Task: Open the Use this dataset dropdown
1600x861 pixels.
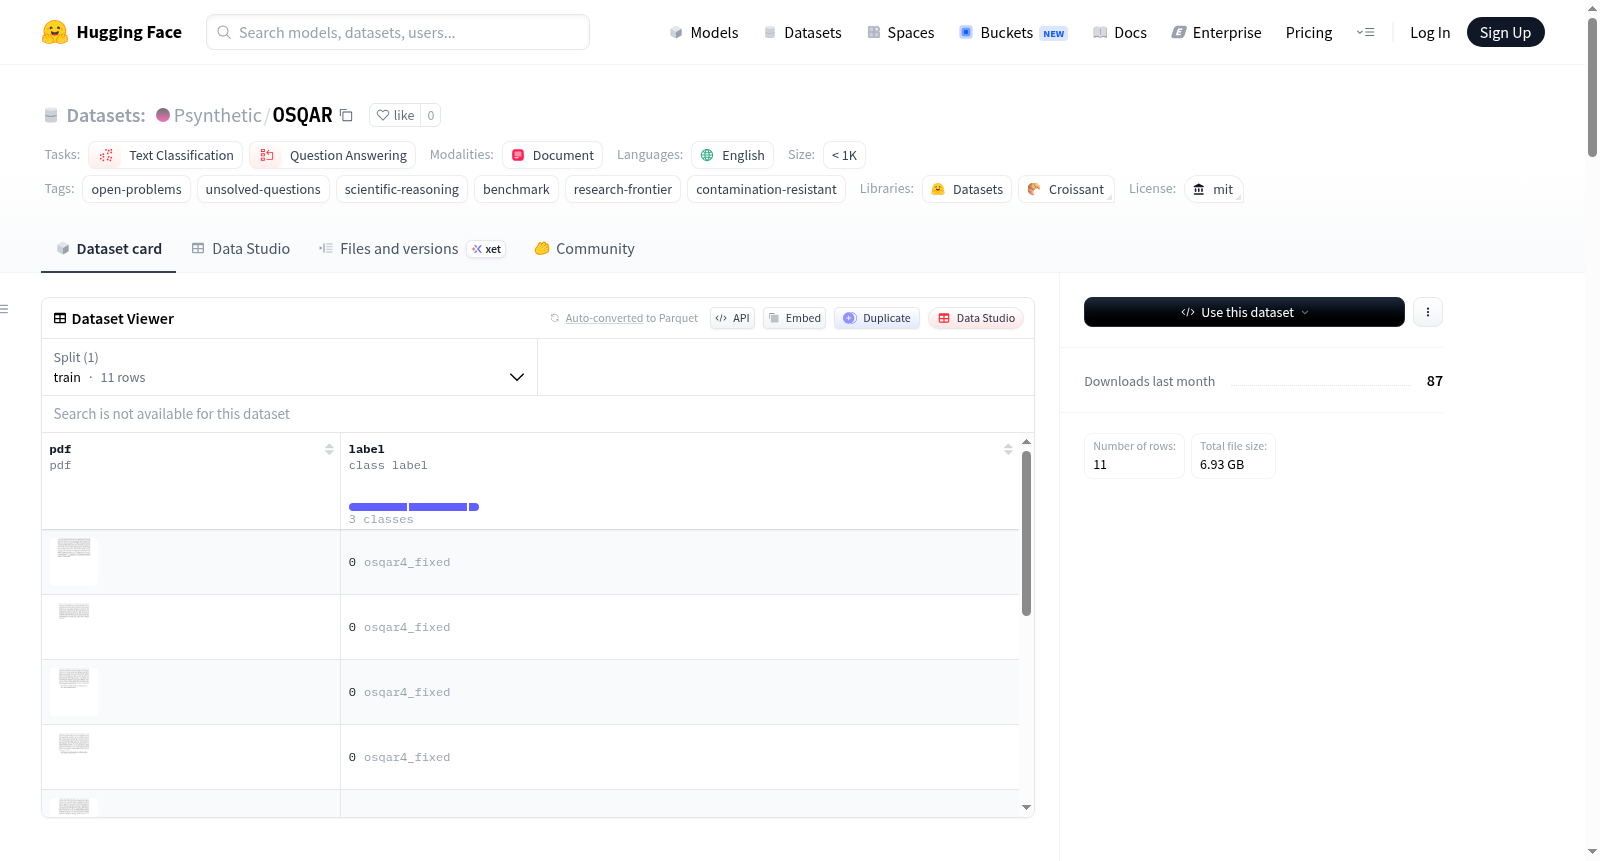Action: (1244, 312)
